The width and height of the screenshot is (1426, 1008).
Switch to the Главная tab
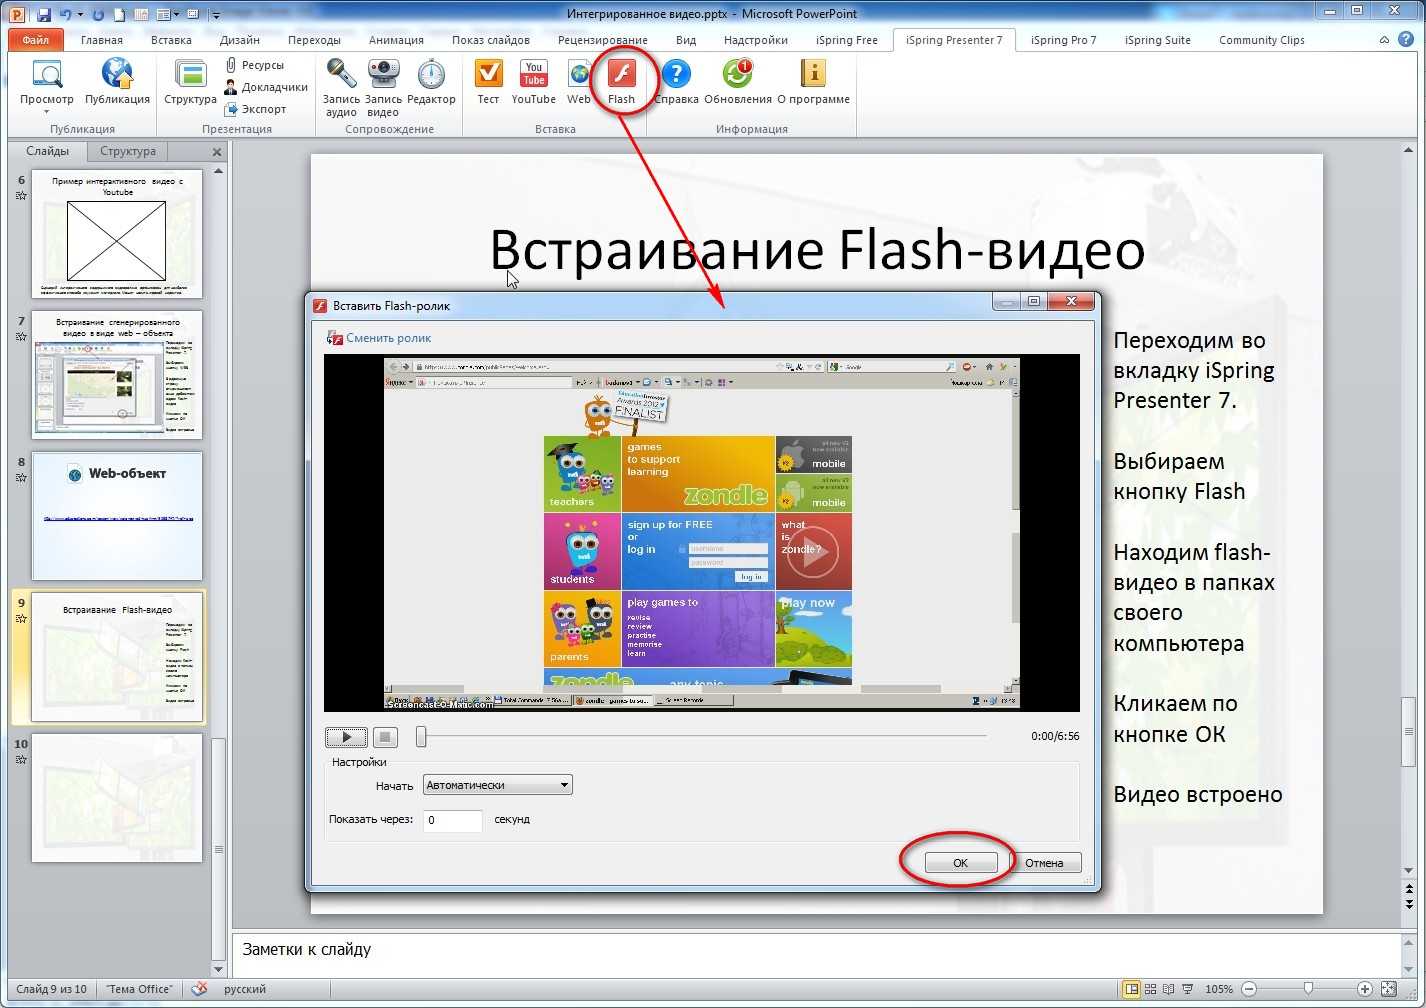point(102,40)
